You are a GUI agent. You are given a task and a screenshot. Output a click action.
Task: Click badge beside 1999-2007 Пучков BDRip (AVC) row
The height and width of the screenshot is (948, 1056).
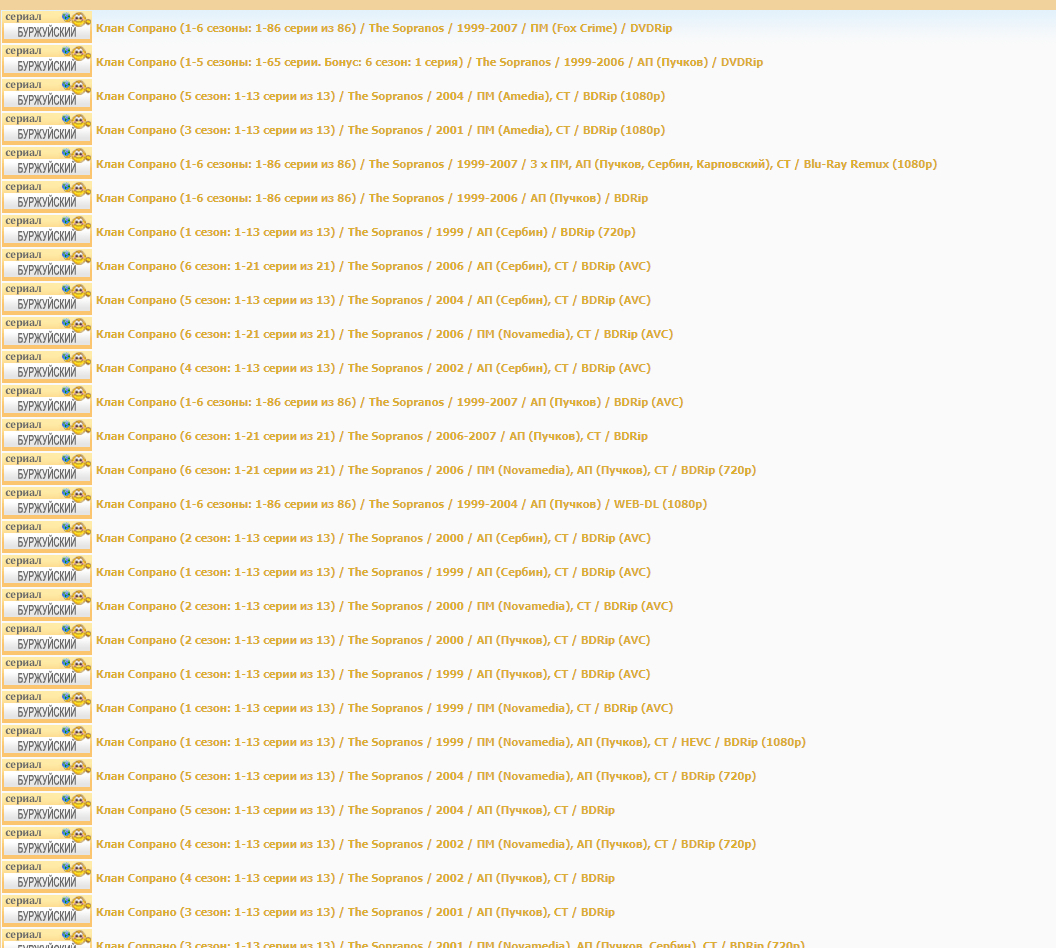pos(46,401)
